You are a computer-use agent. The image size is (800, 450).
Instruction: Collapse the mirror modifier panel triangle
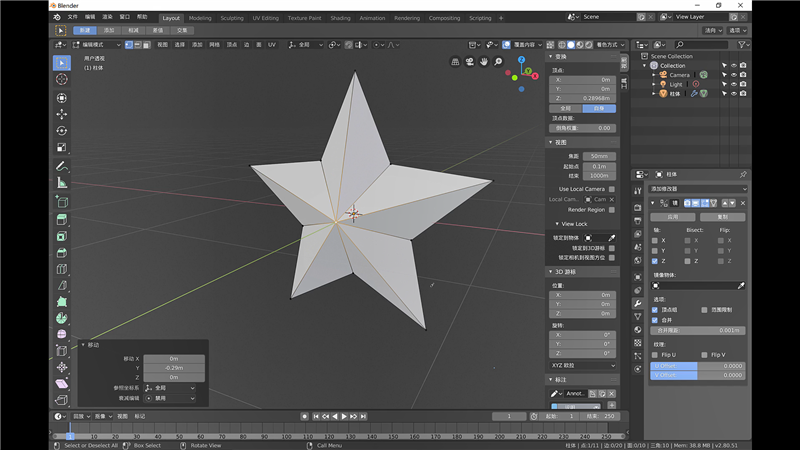coord(653,203)
